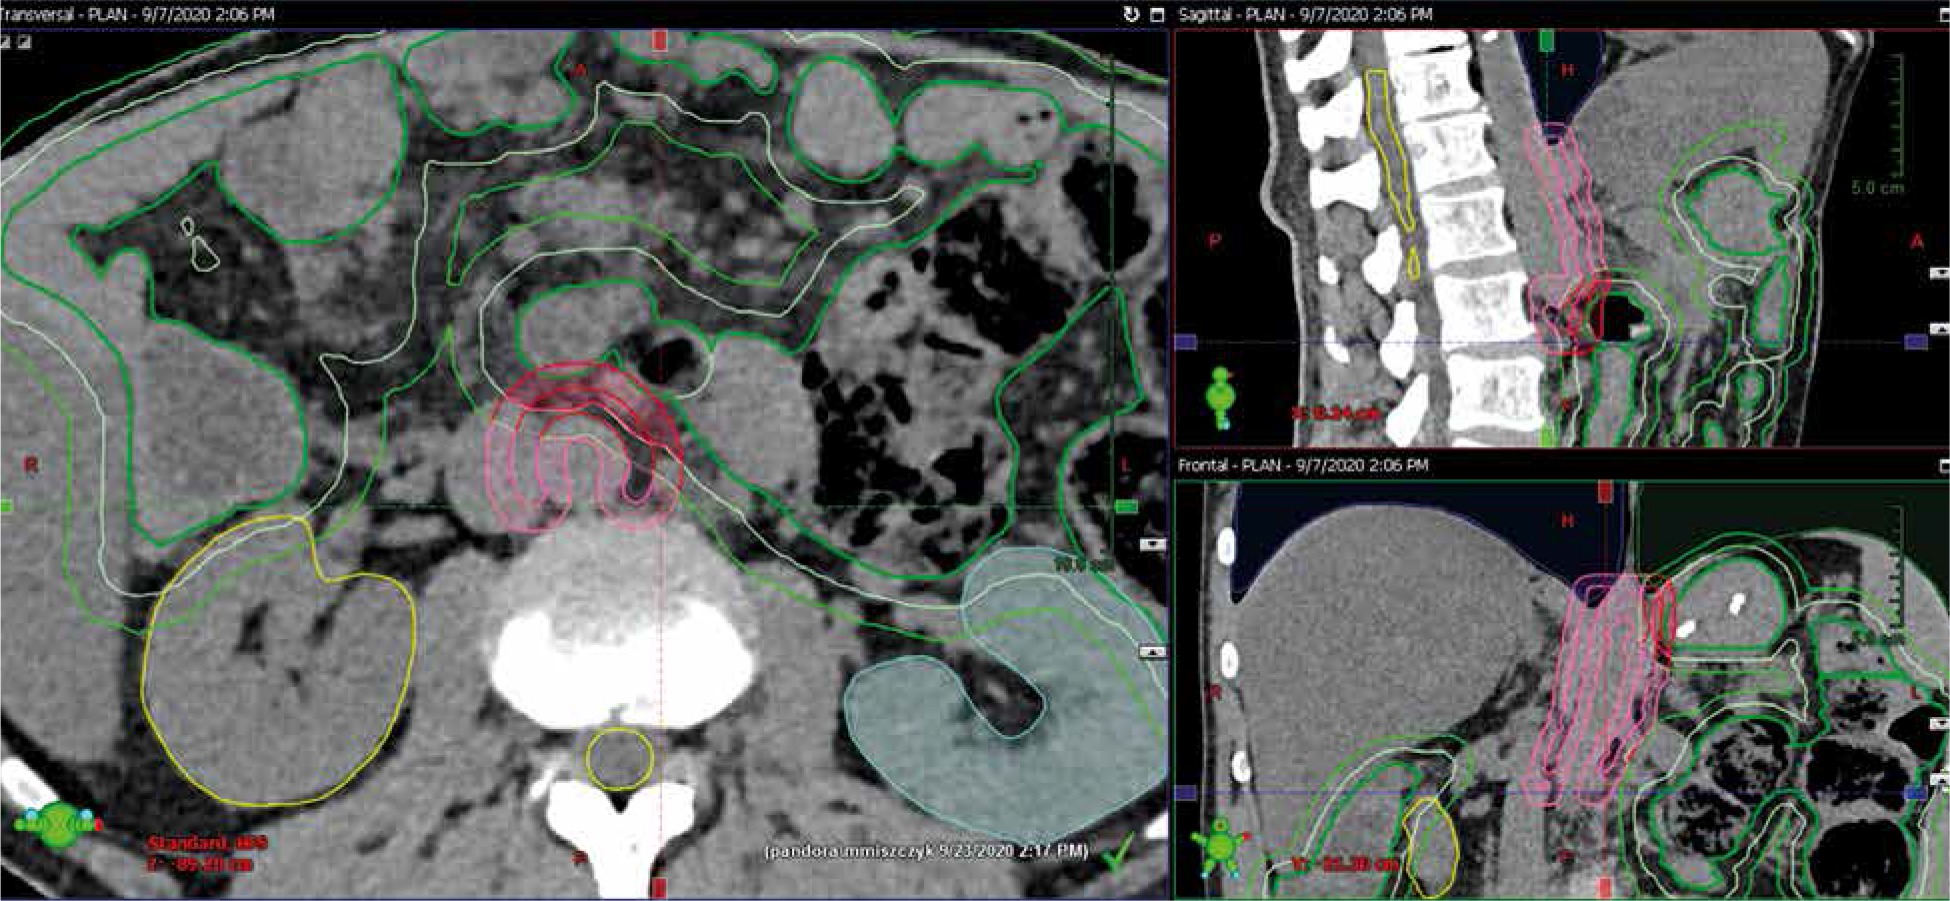Screen dimensions: 1950x901
Task: Select the Frontal - PLAN view title
Action: coord(1302,465)
